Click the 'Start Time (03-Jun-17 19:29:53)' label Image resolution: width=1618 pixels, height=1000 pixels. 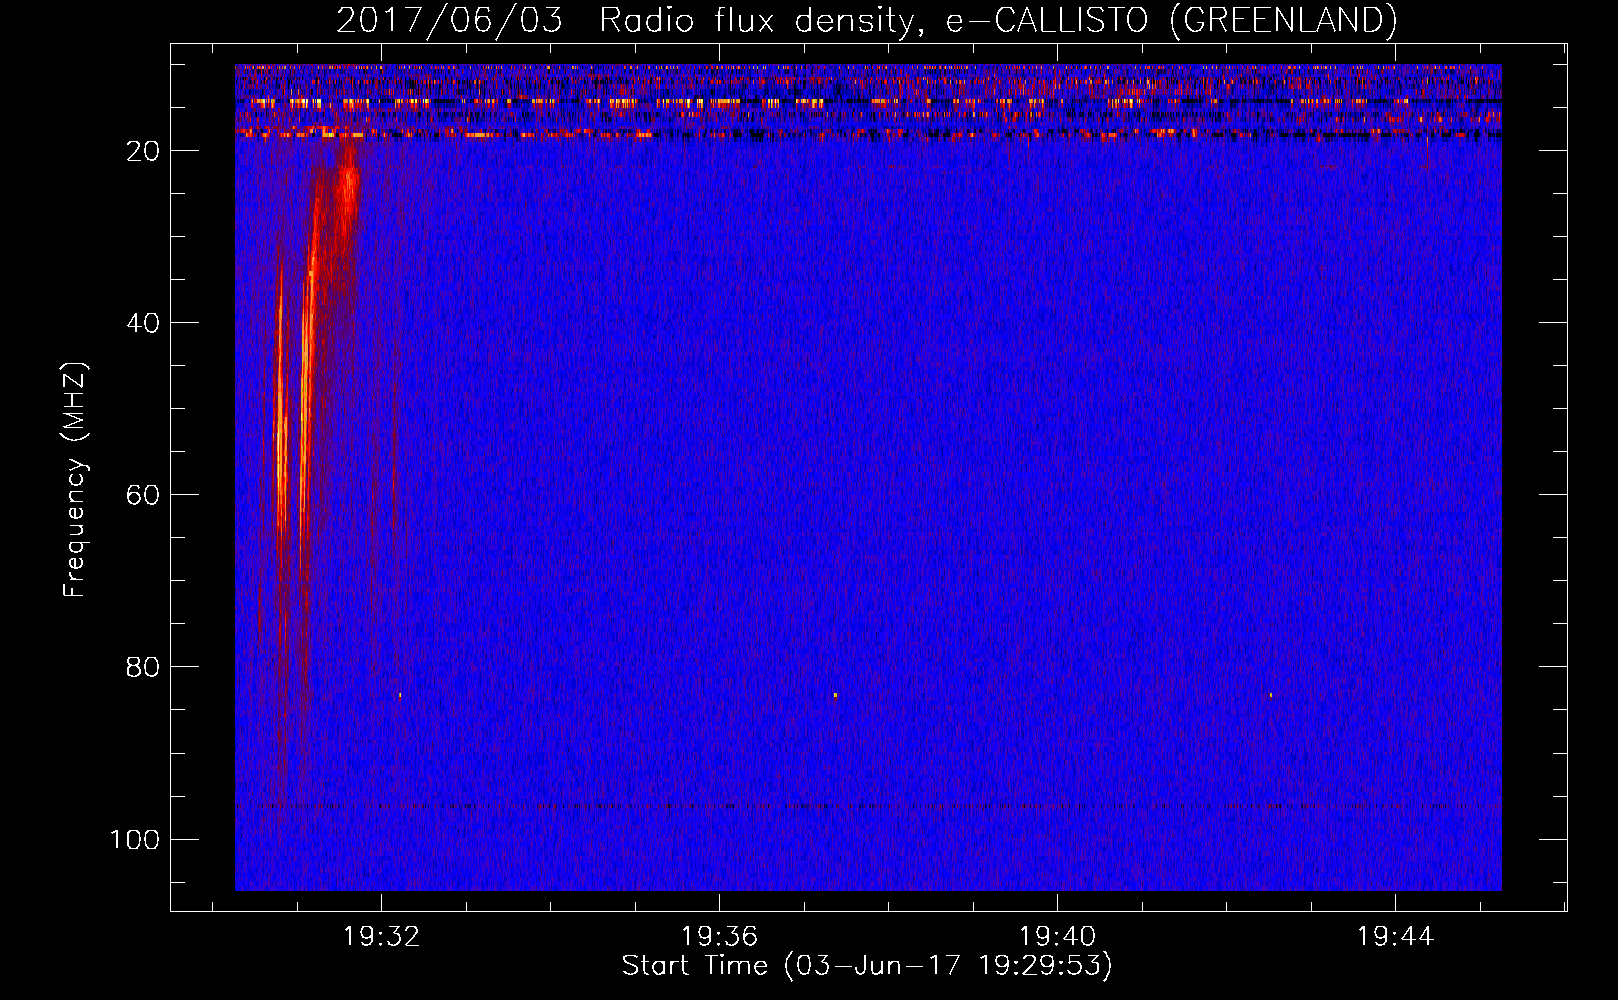click(867, 966)
